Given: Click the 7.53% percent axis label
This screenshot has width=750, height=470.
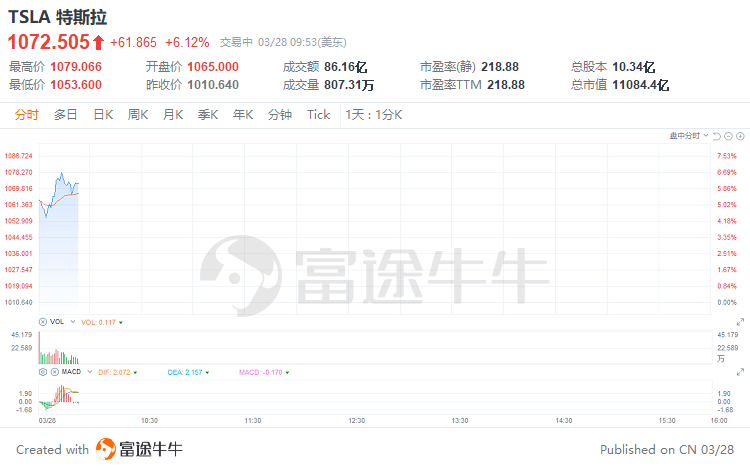Looking at the screenshot, I should coord(727,156).
